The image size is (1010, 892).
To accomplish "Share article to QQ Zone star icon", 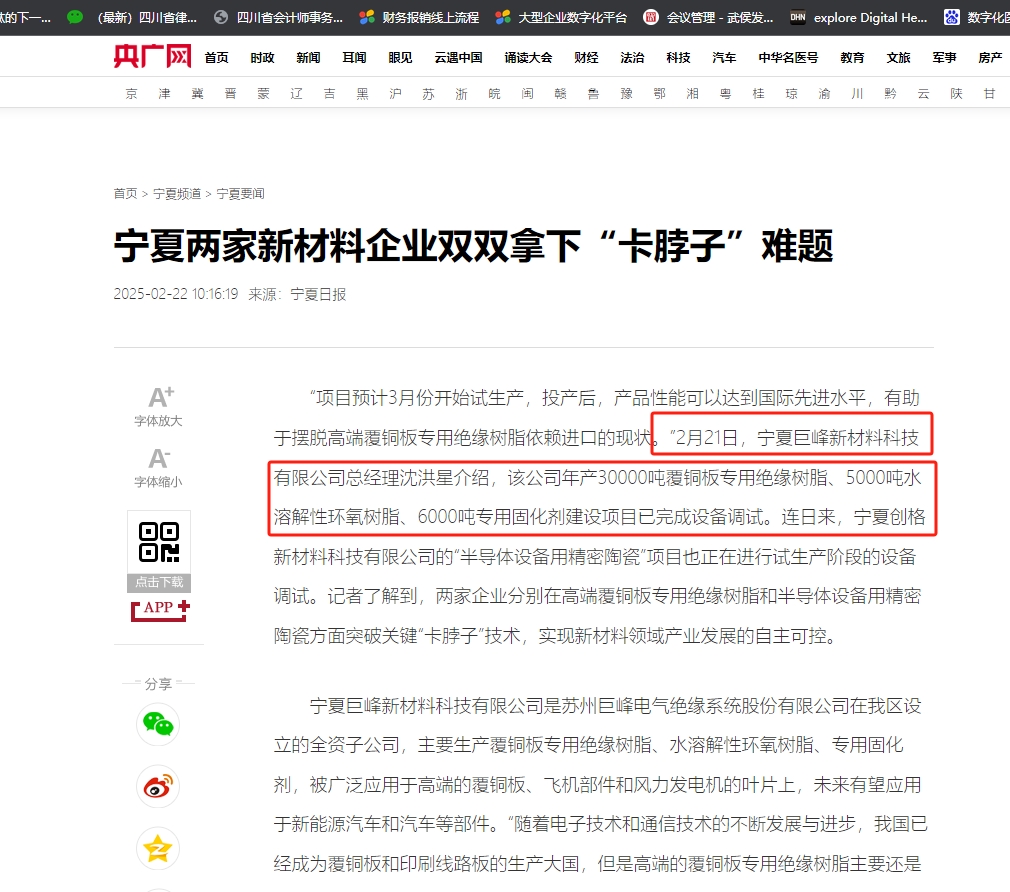I will click(x=158, y=848).
